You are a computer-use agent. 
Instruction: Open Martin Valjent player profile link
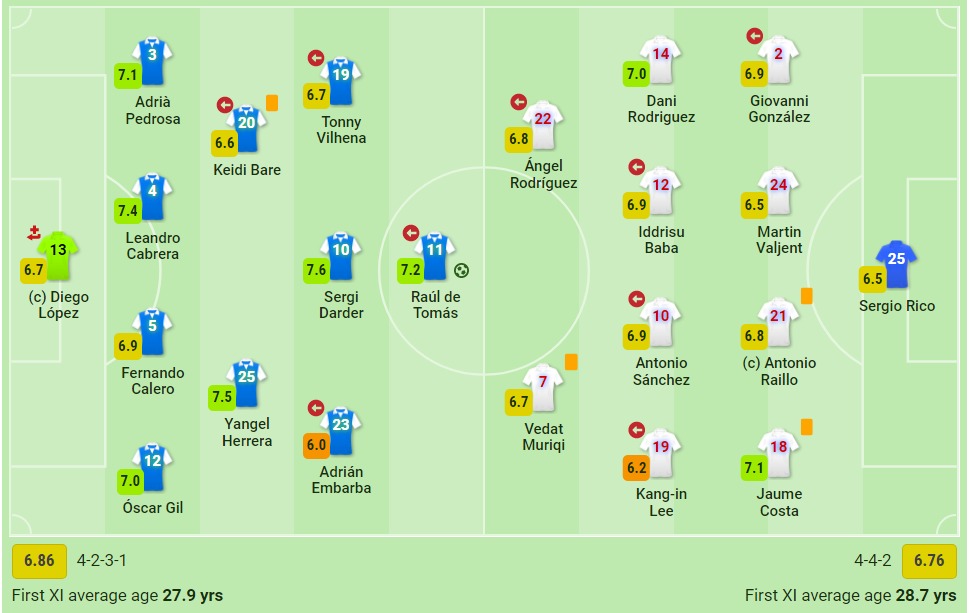coord(779,240)
